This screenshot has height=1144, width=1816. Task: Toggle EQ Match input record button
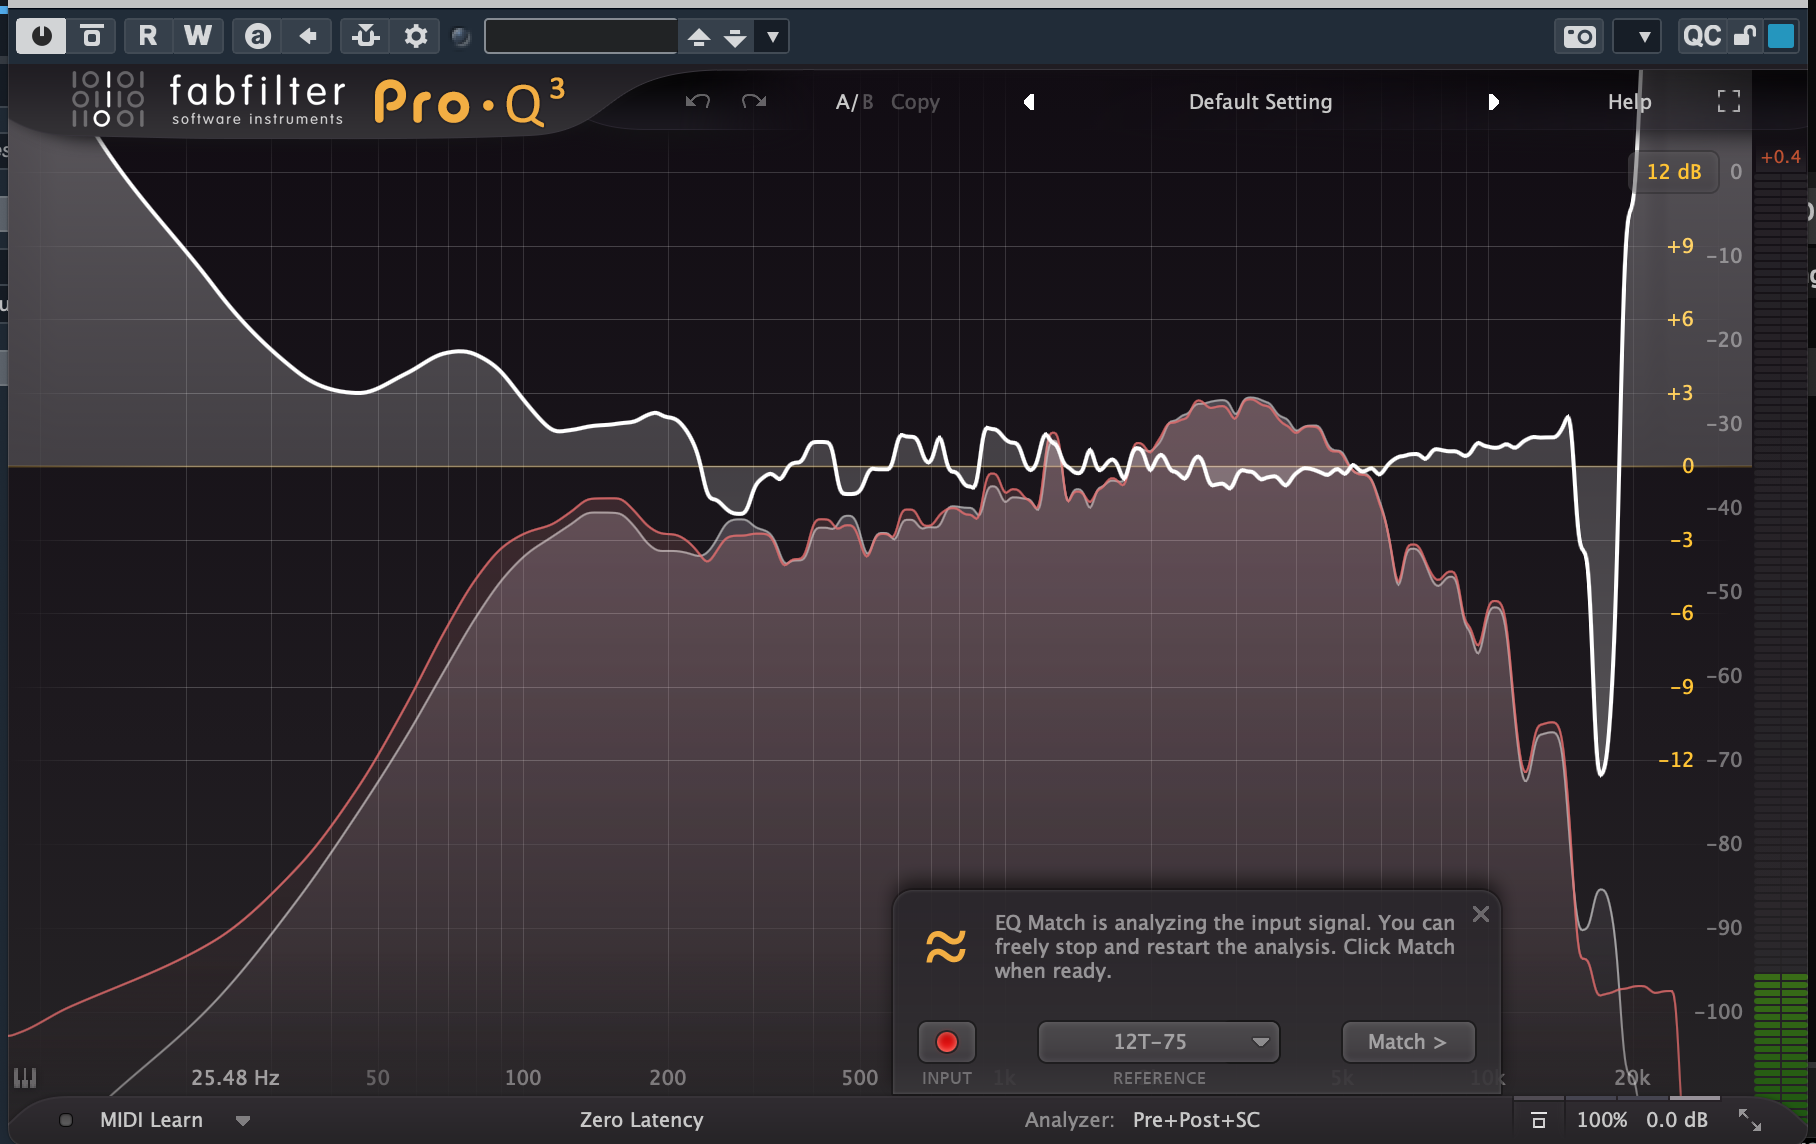click(946, 1042)
